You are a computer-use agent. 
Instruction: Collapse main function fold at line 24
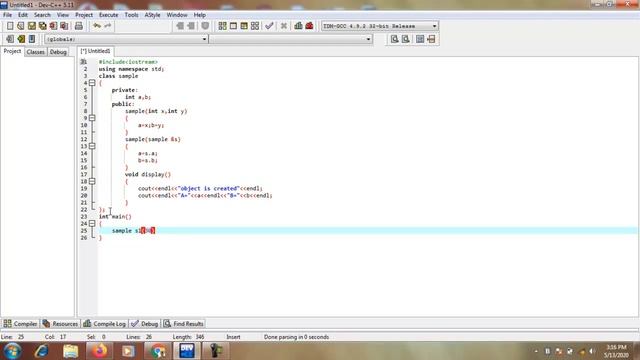pos(92,224)
